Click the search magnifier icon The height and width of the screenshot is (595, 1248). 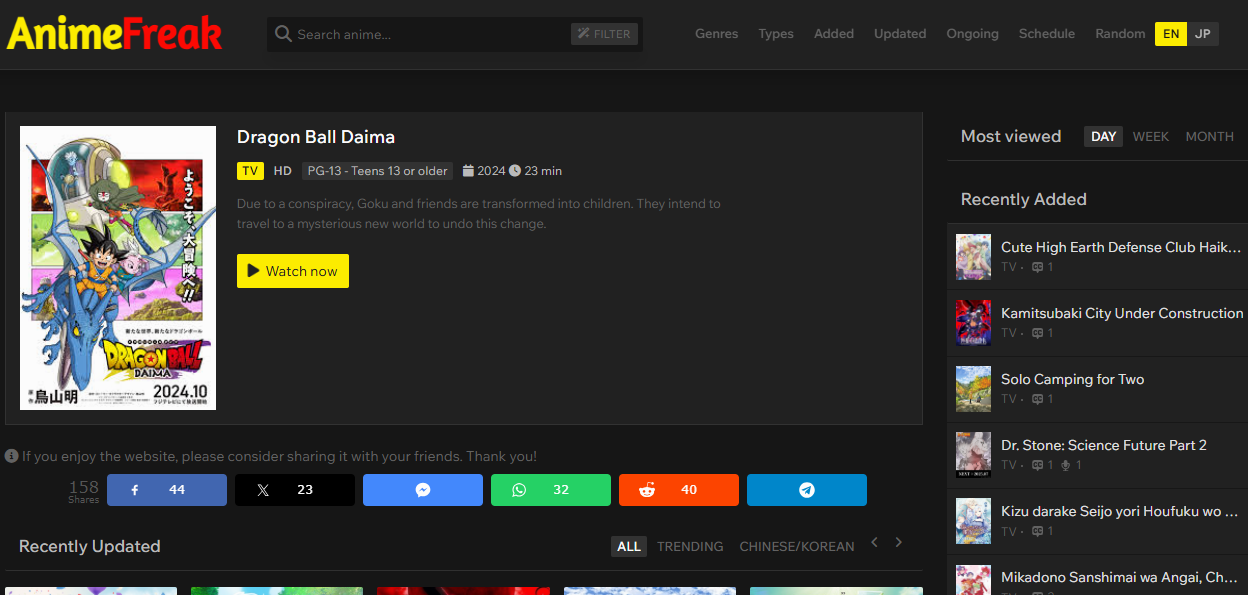(283, 34)
